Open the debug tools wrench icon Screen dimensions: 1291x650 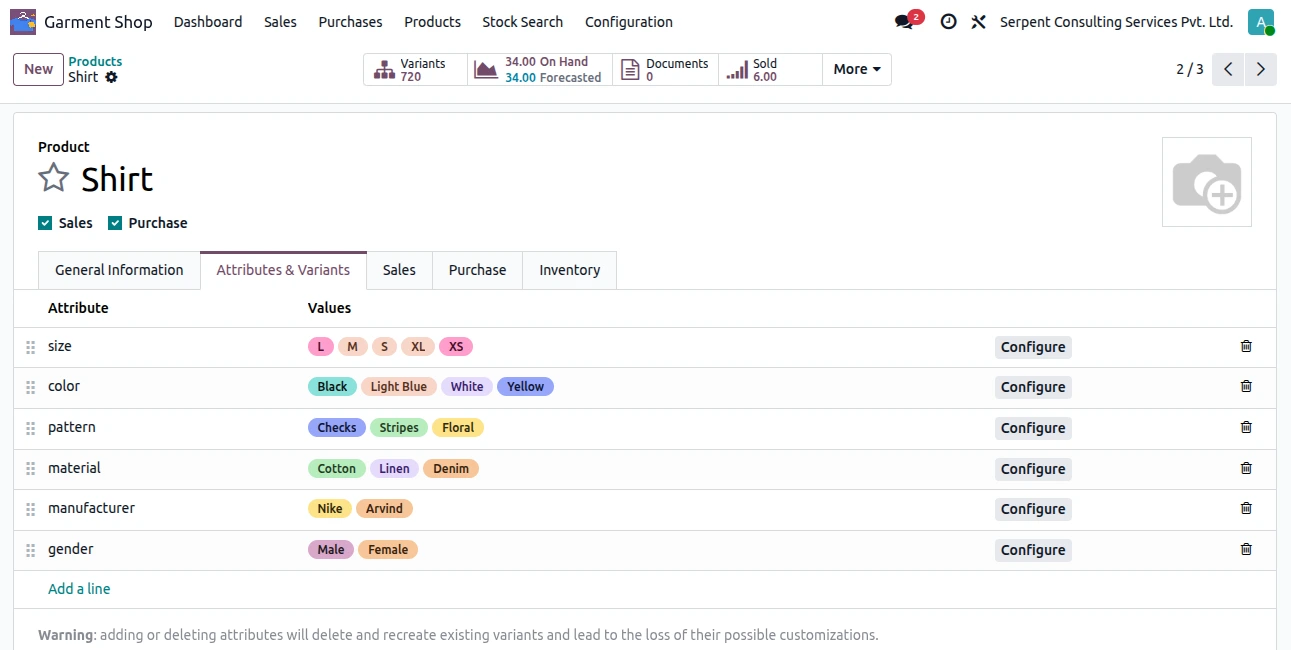tap(978, 22)
